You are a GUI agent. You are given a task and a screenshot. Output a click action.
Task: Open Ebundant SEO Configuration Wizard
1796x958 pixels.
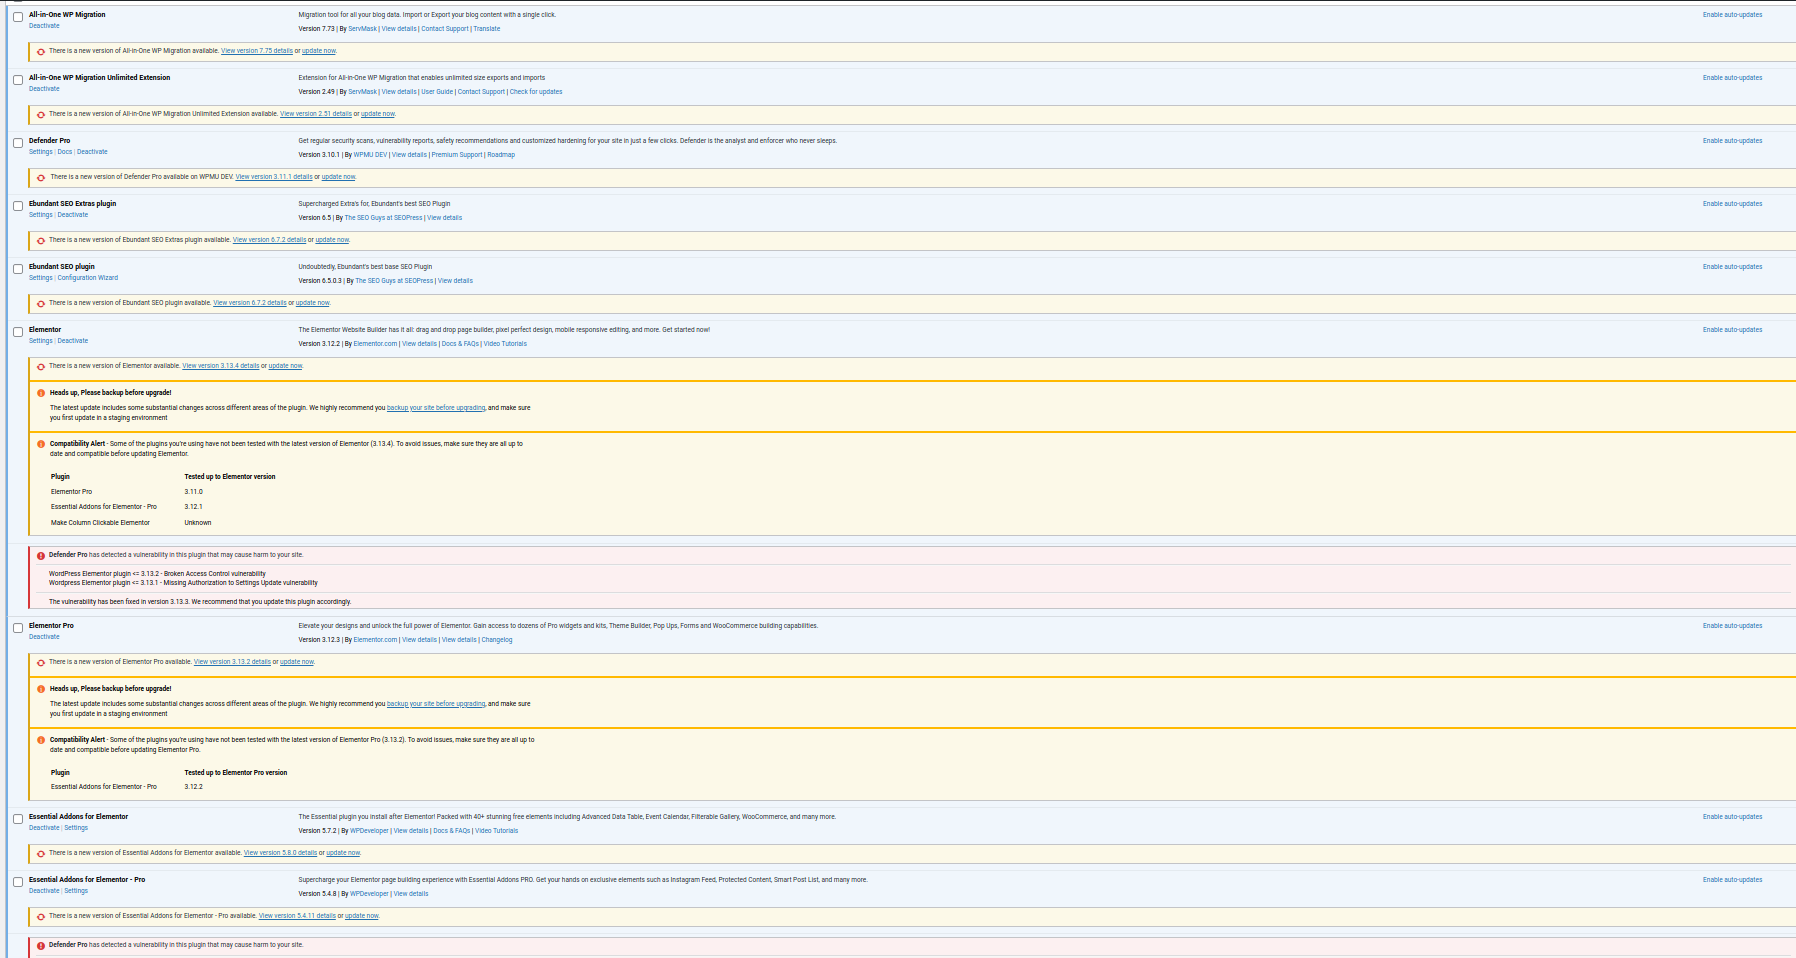point(87,278)
